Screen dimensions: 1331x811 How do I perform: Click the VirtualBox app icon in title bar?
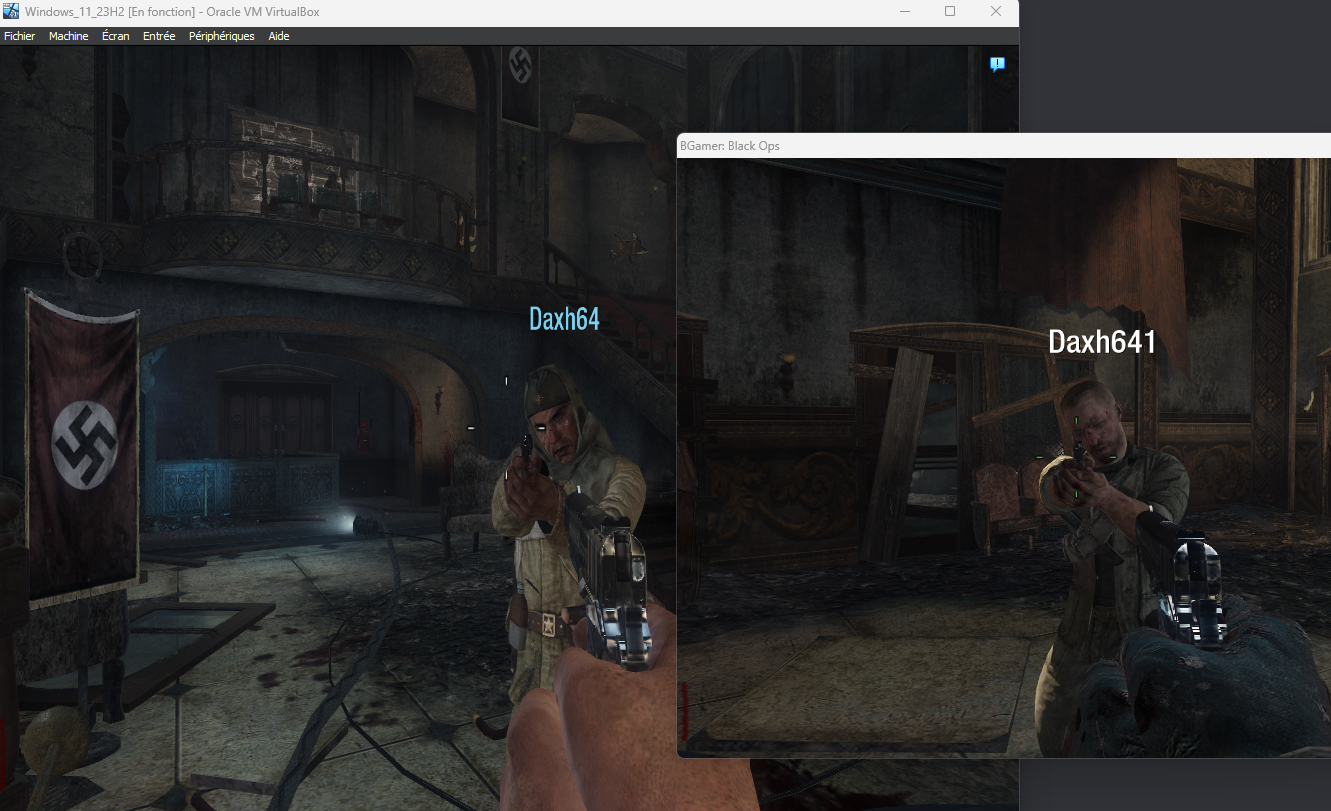point(11,12)
